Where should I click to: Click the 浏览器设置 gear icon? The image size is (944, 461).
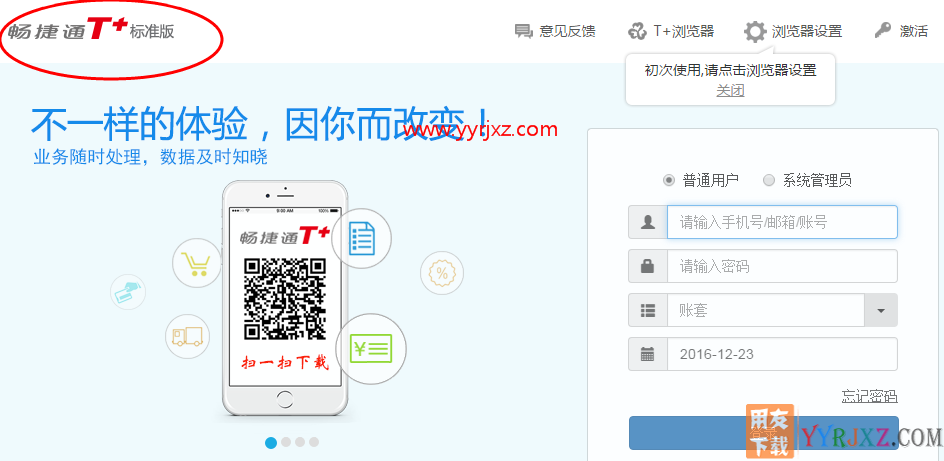(x=755, y=31)
